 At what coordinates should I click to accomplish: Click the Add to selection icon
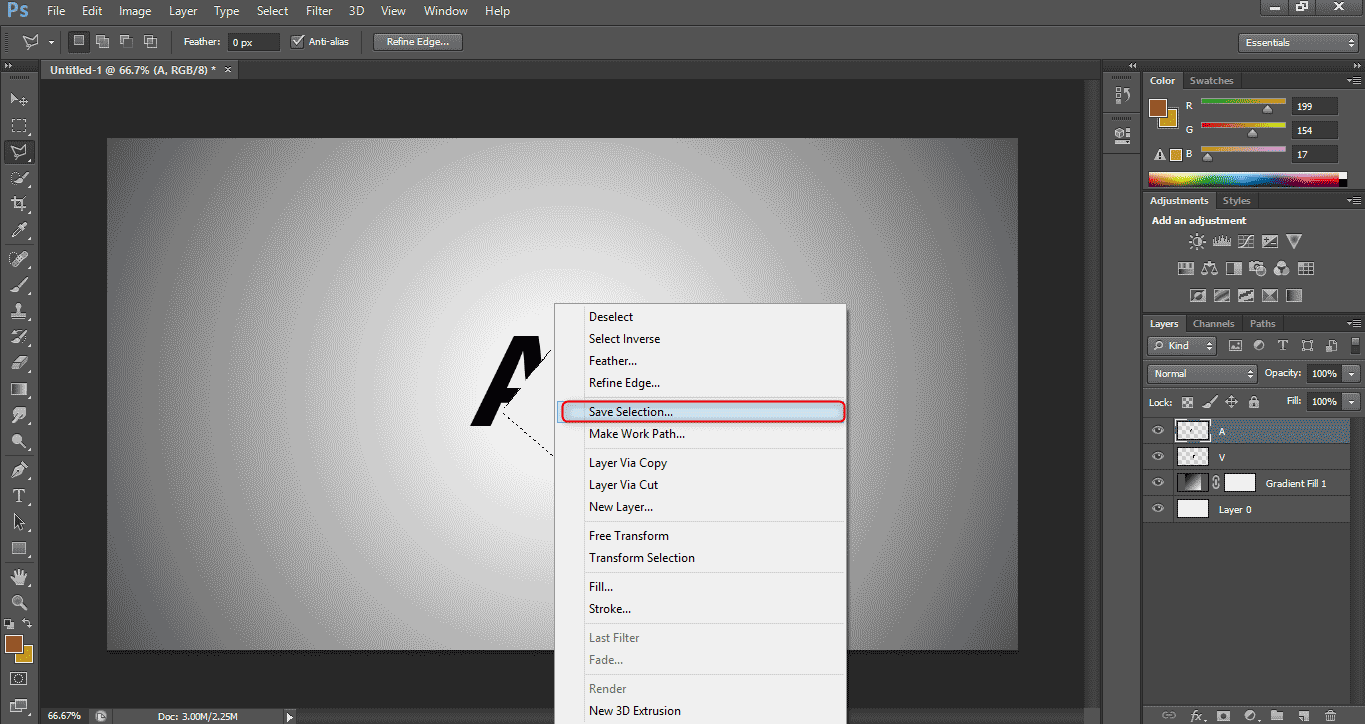coord(103,42)
